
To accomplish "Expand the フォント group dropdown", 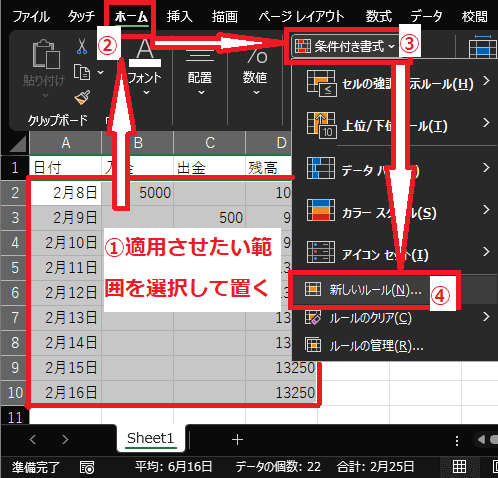I will [146, 93].
